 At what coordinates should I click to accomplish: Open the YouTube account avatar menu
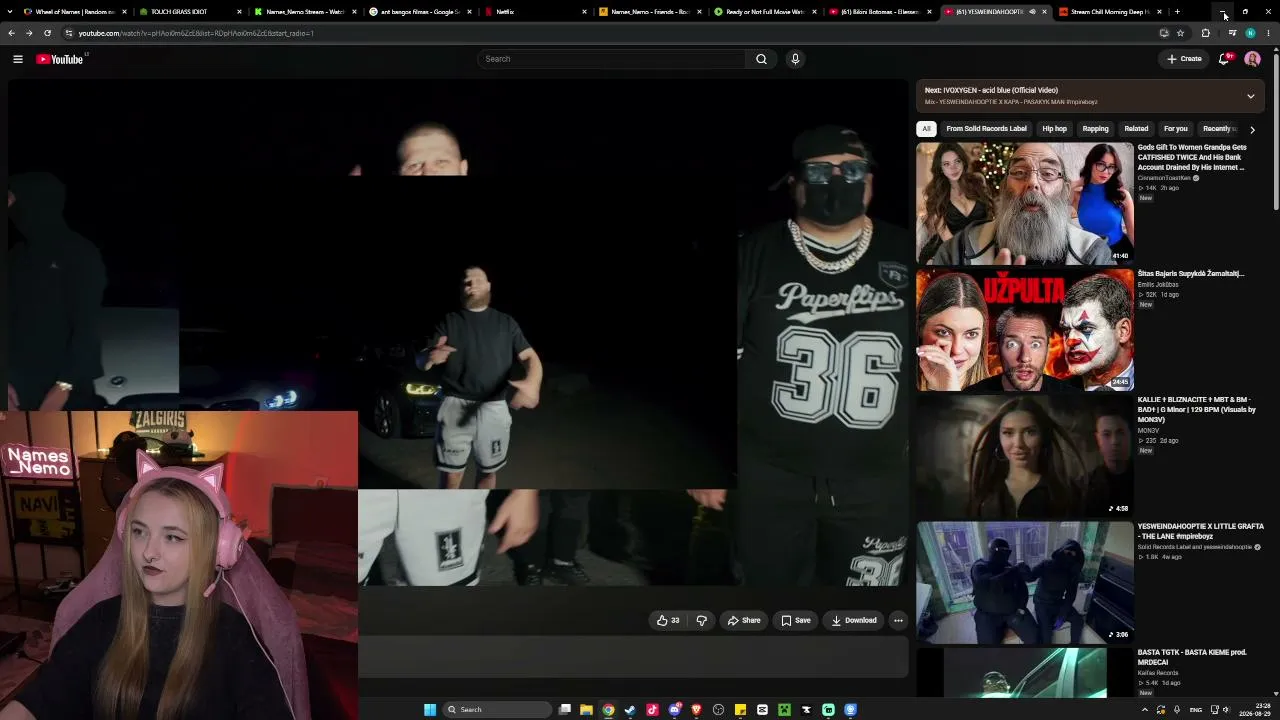tap(1252, 59)
